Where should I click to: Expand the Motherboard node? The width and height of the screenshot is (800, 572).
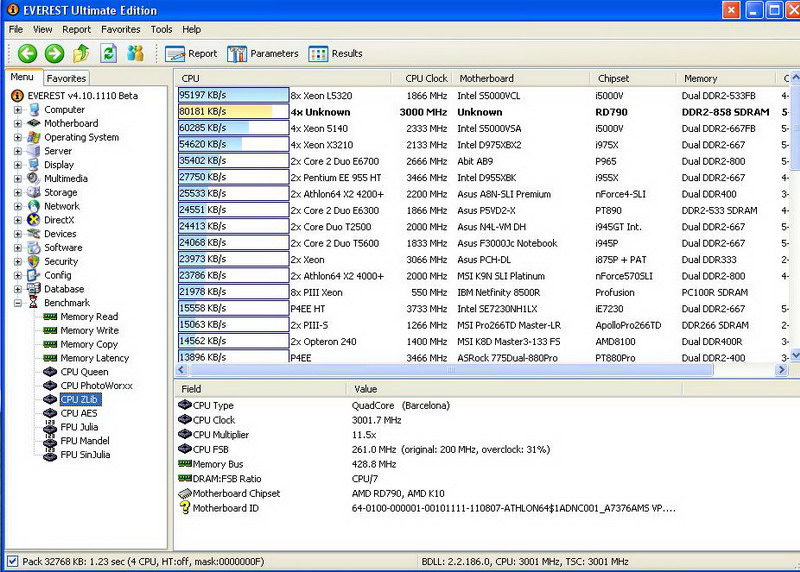point(18,123)
